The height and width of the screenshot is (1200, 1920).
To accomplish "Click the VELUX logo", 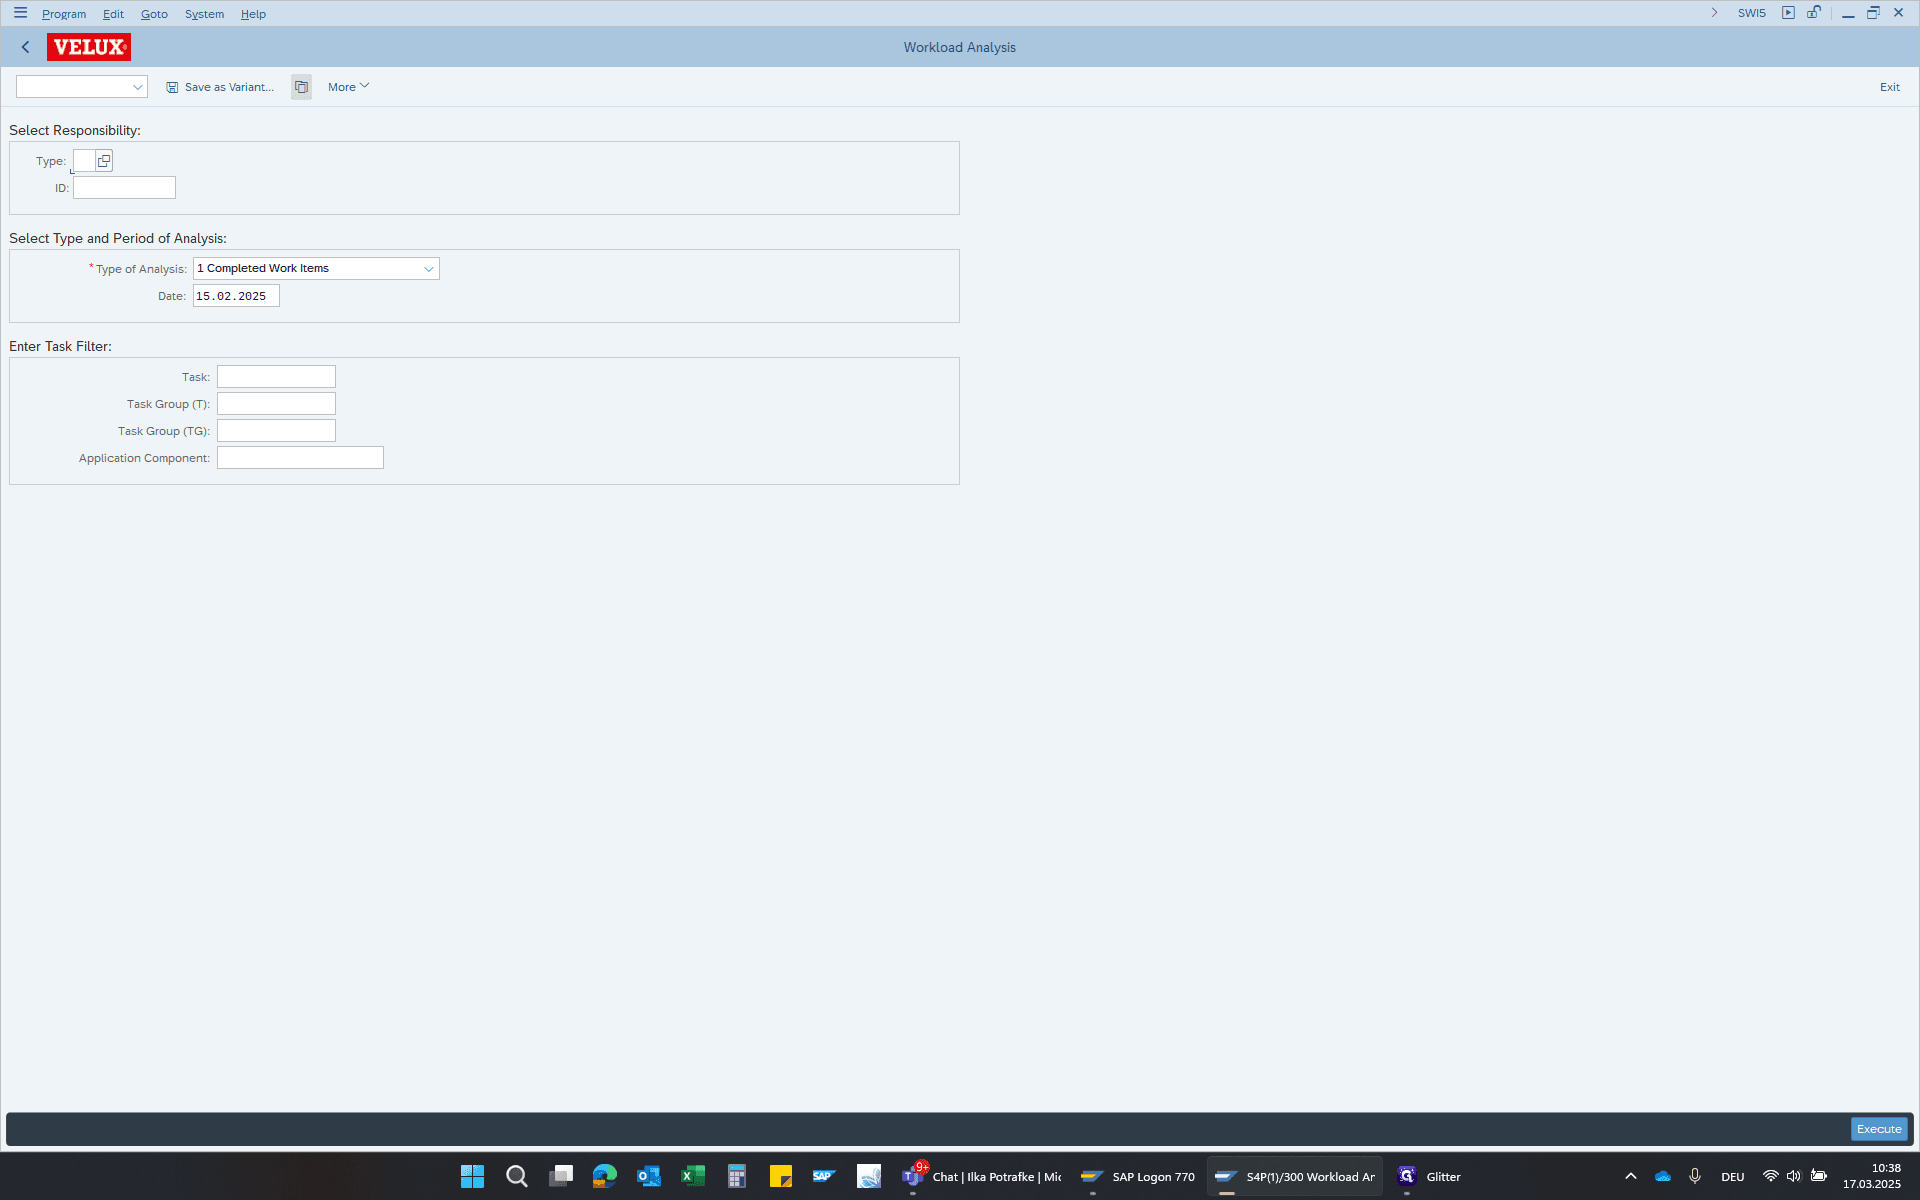I will pos(89,47).
